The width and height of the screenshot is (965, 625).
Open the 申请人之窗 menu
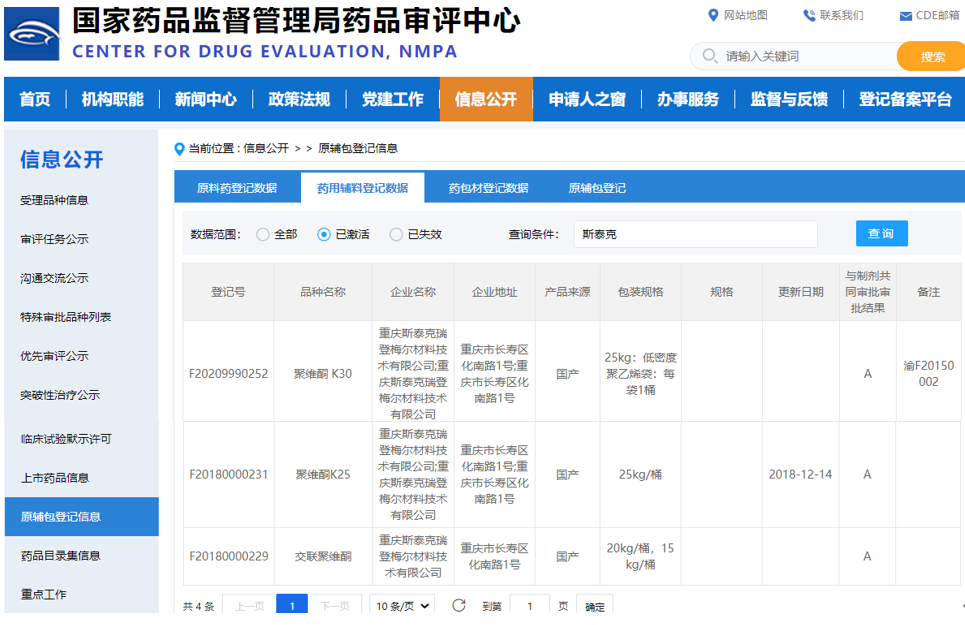587,99
